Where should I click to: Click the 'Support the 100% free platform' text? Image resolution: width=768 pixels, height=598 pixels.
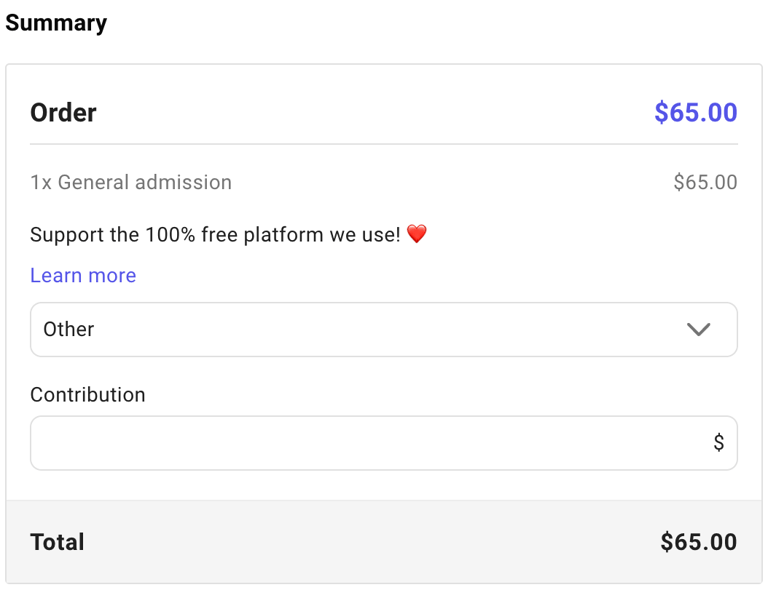pyautogui.click(x=216, y=235)
